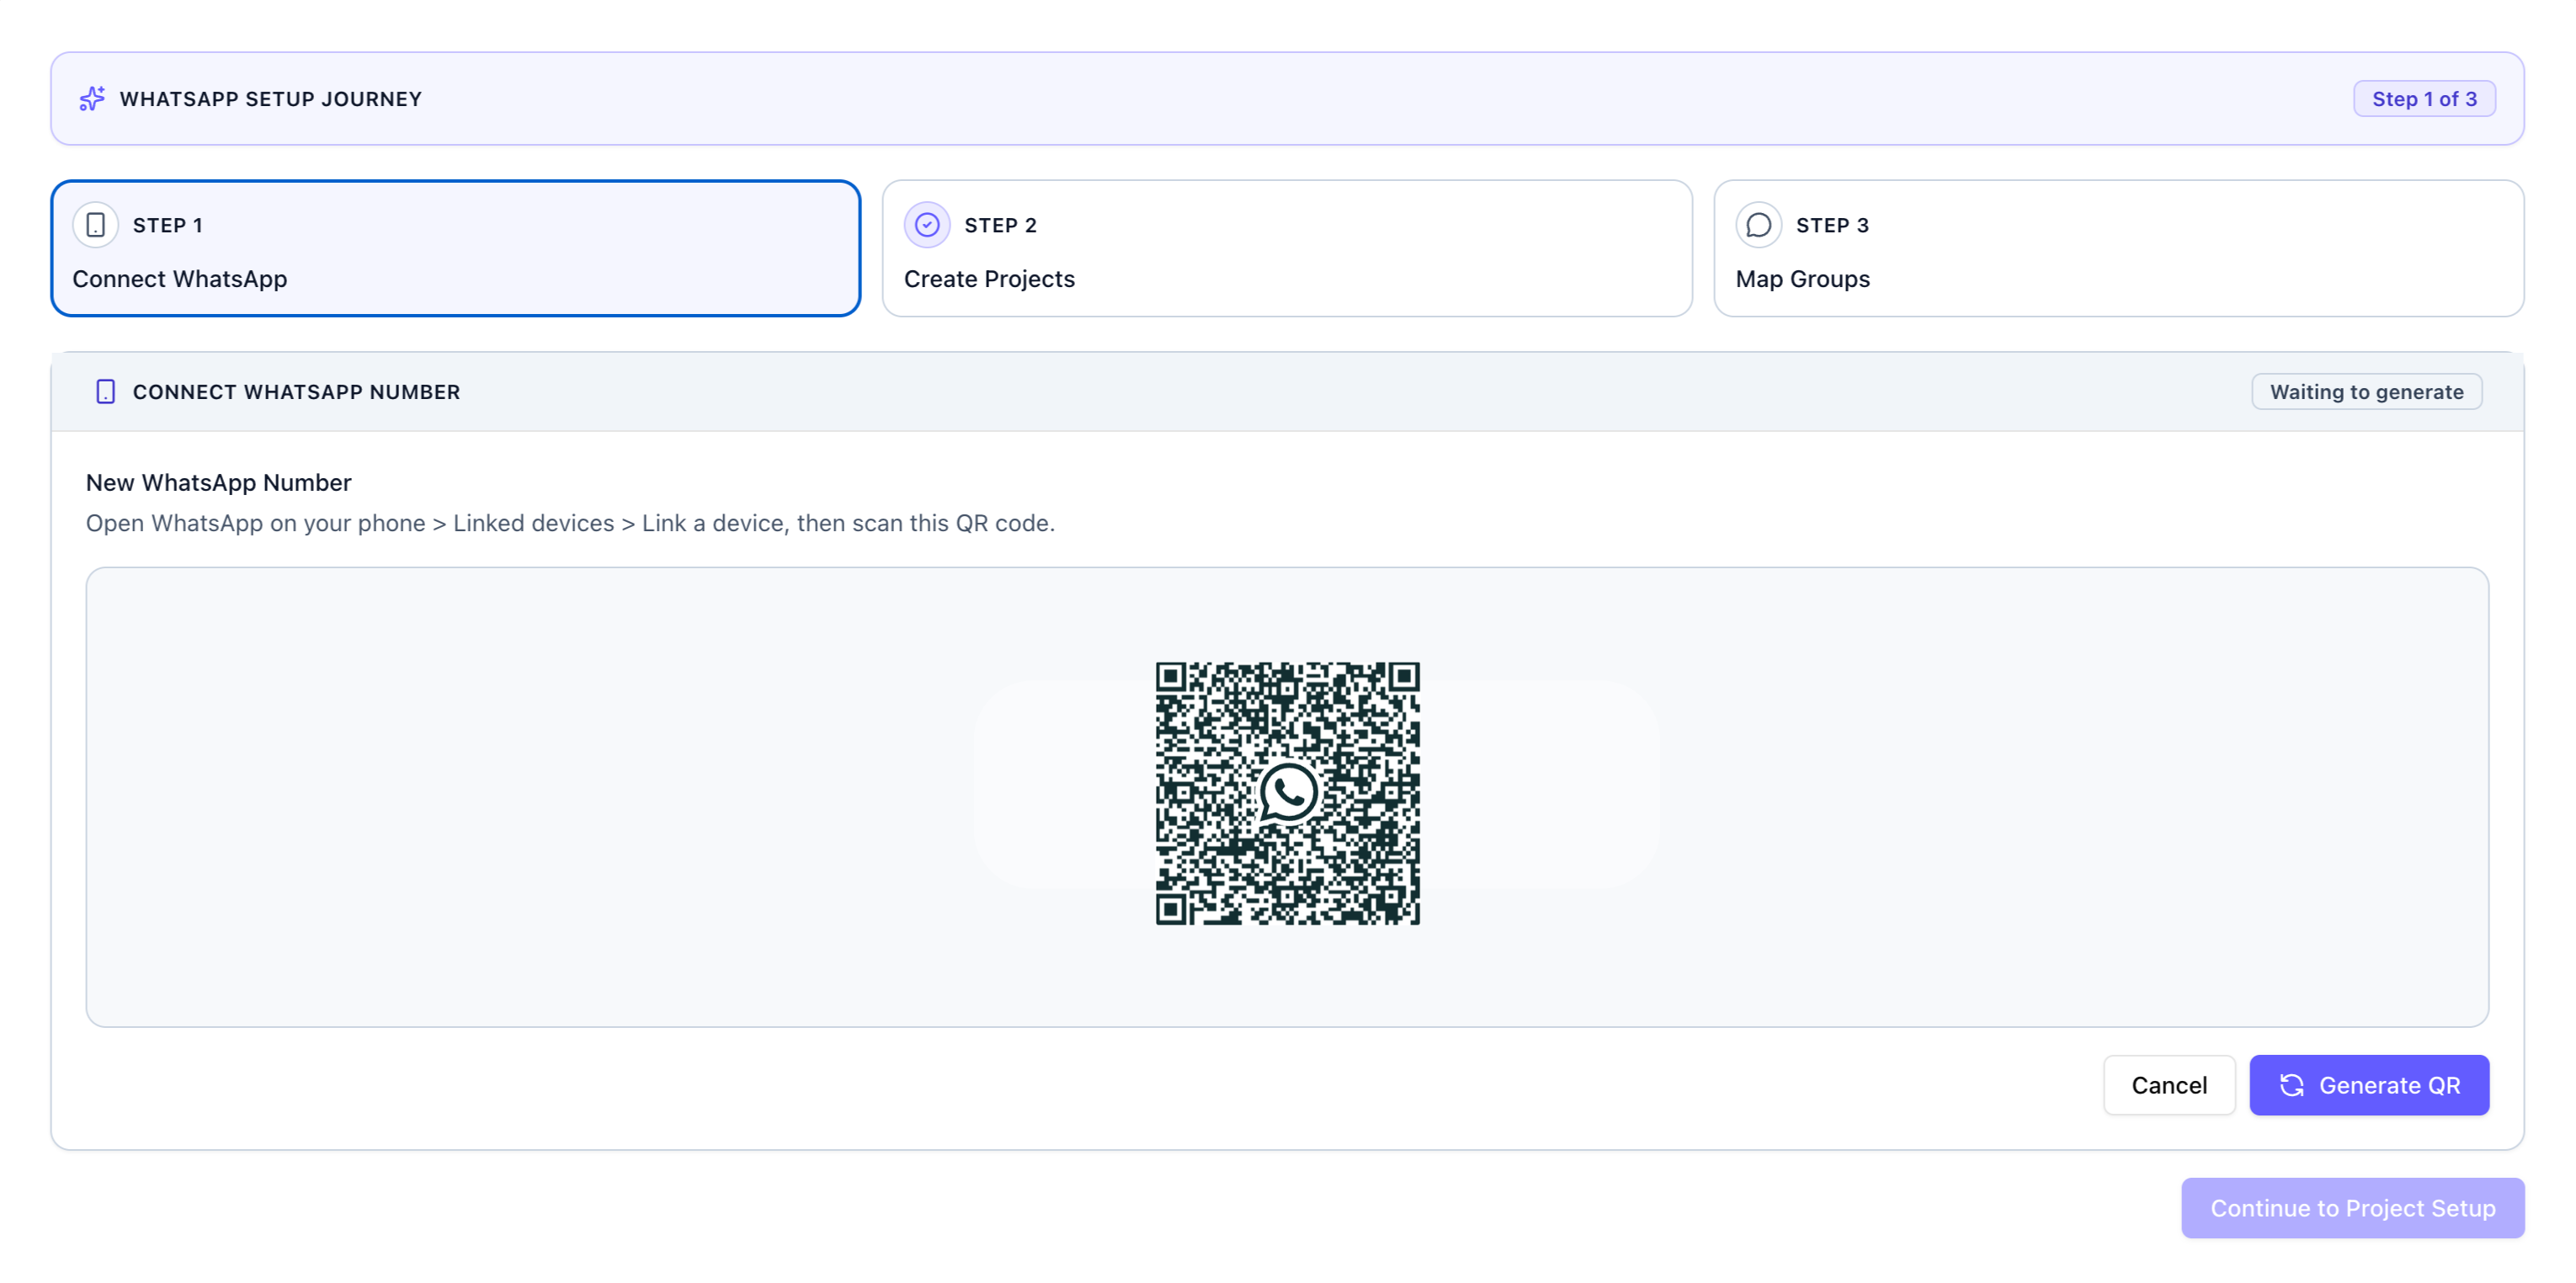Click the STEP 2 label

click(1000, 225)
